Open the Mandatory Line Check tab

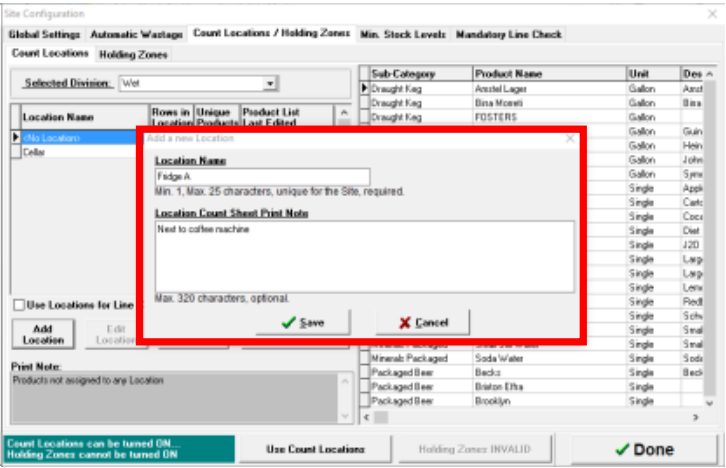pyautogui.click(x=508, y=34)
